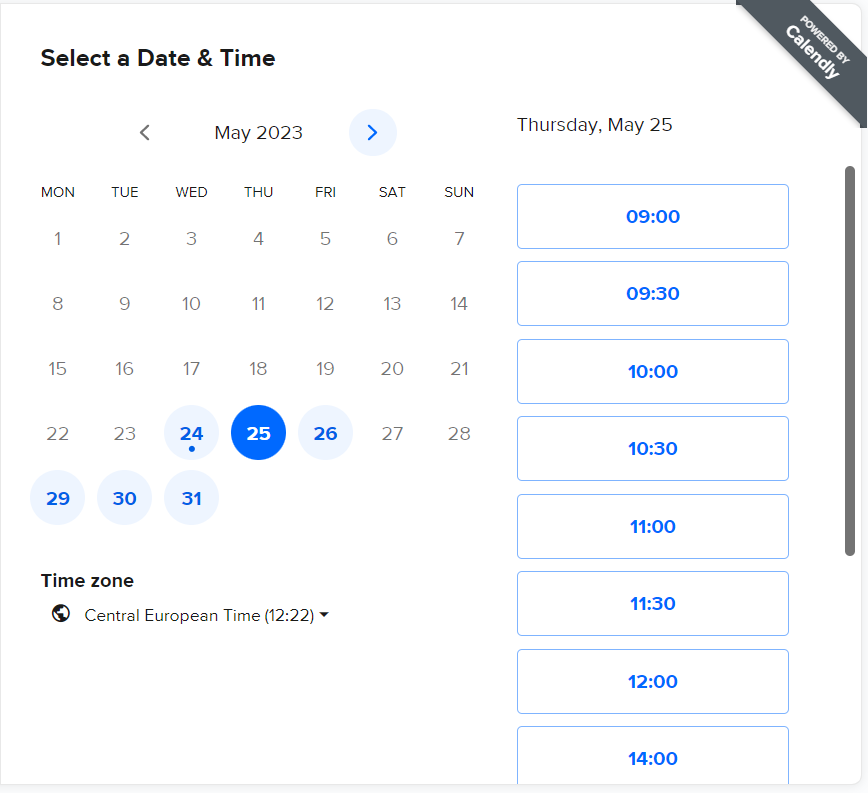Viewport: 868px width, 793px height.
Task: Choose the 11:30 time slot
Action: (652, 603)
